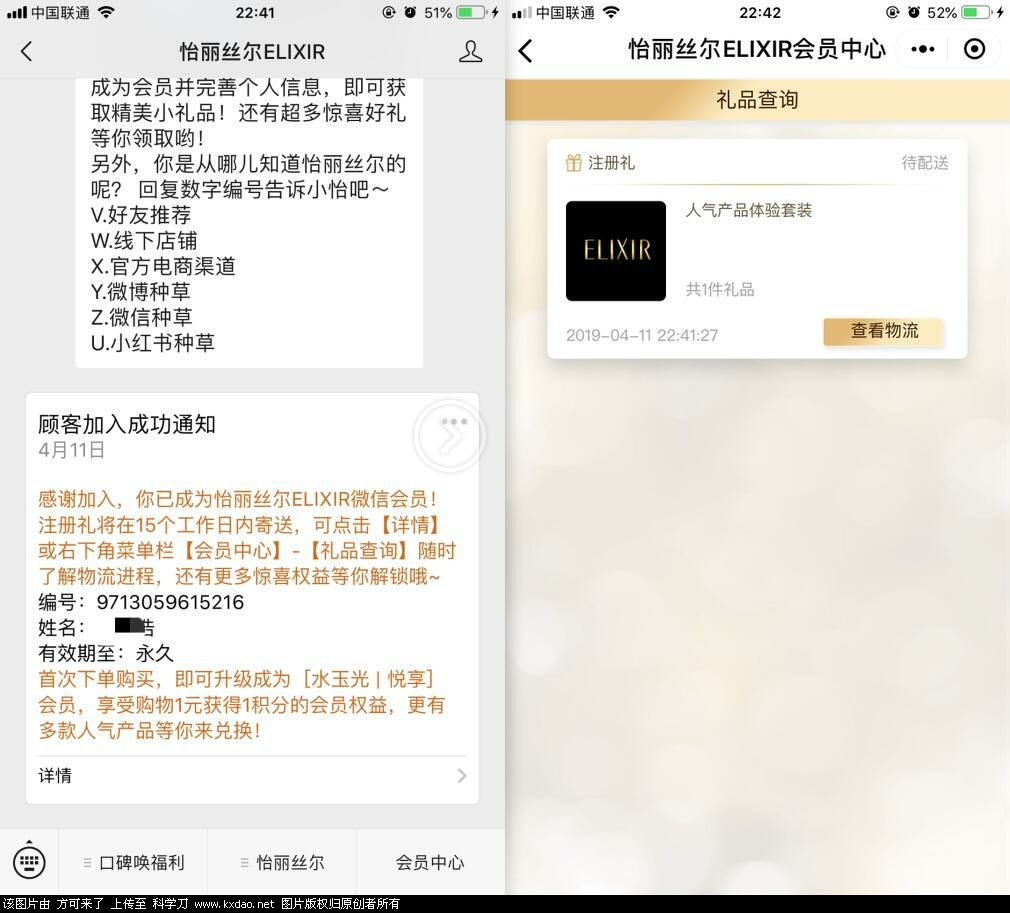
Task: Select the 礼品查询 header tab
Action: (758, 100)
